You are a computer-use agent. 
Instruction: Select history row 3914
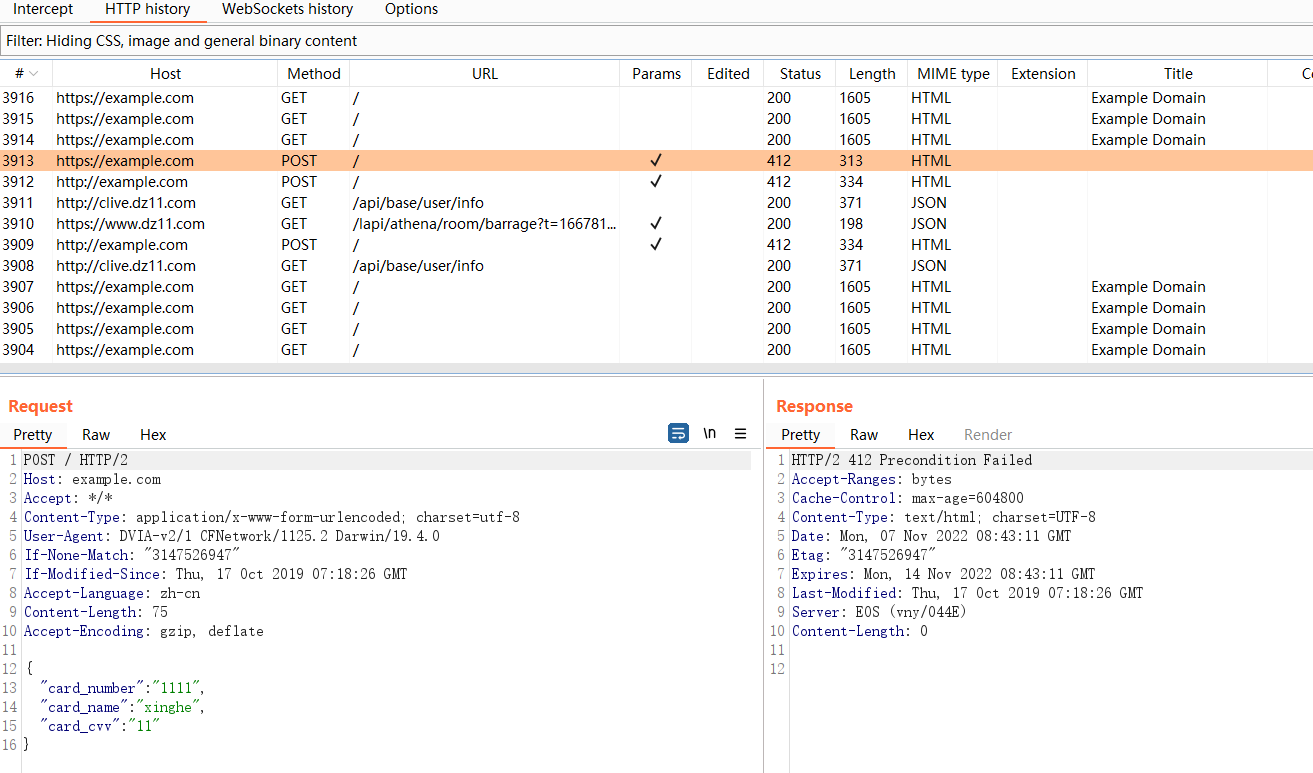pyautogui.click(x=656, y=140)
